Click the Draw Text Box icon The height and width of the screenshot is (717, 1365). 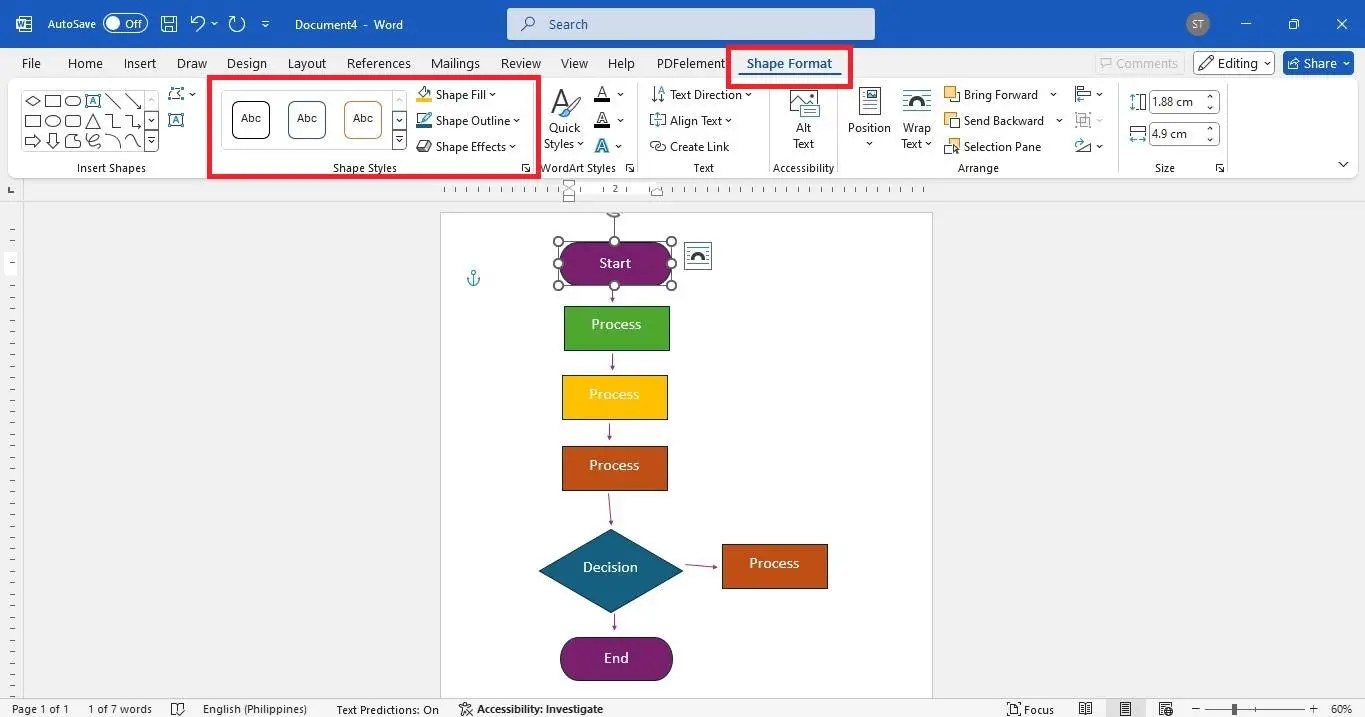(176, 120)
